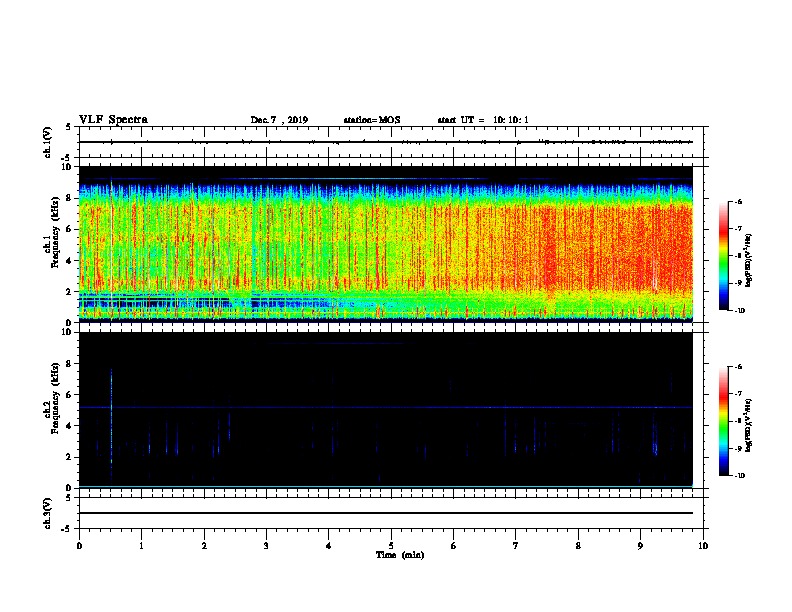Click the ch.1 voltage waveform trace

386,142
